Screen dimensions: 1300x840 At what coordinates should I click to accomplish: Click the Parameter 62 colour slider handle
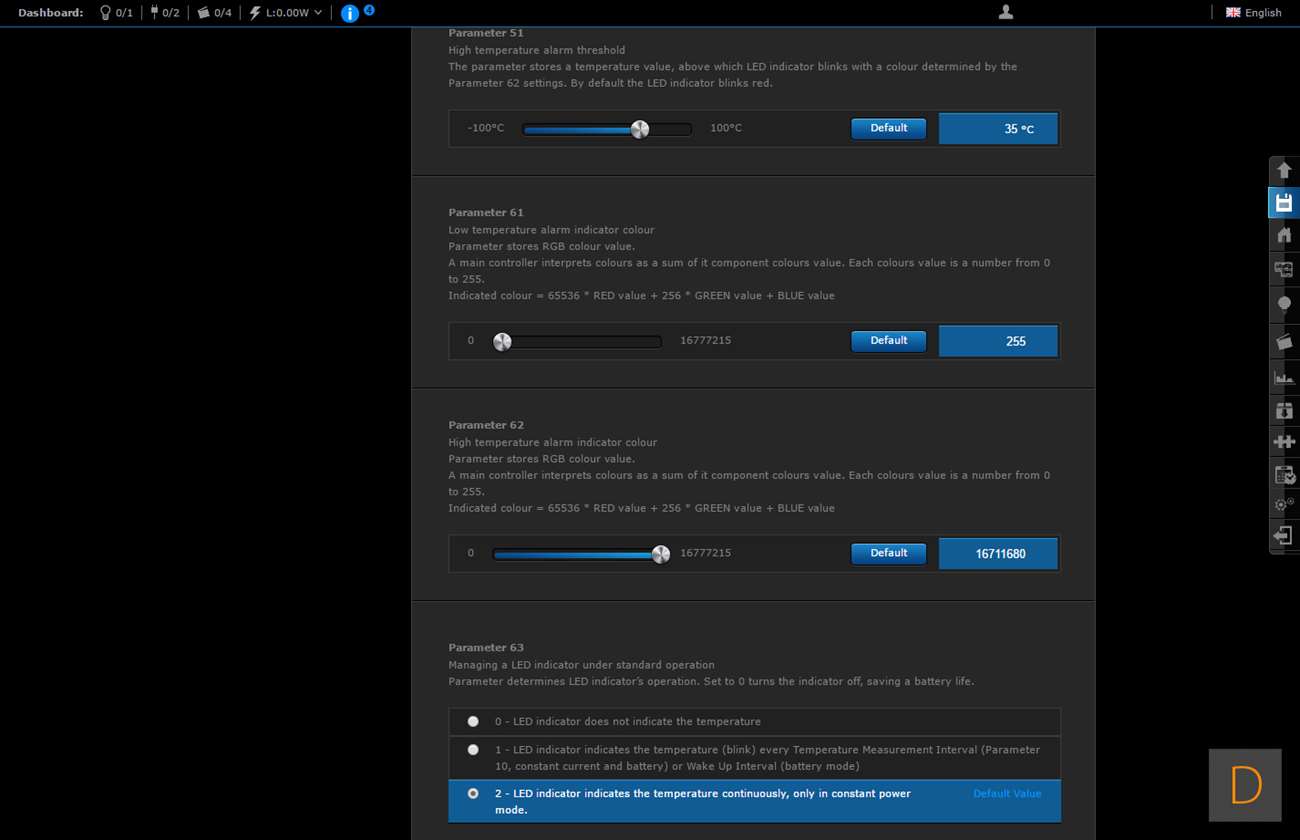pos(661,554)
